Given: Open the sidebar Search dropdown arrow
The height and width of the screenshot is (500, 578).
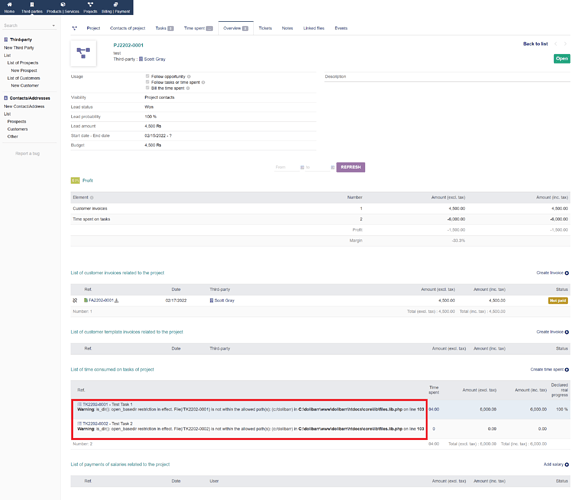Looking at the screenshot, I should [54, 25].
